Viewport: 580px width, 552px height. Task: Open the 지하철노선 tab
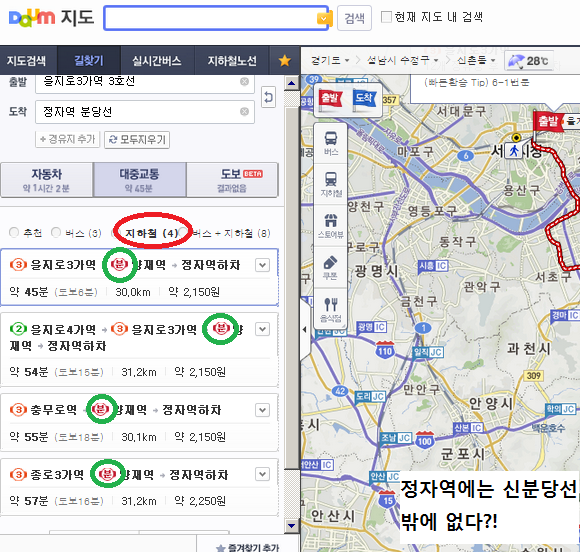pos(232,61)
